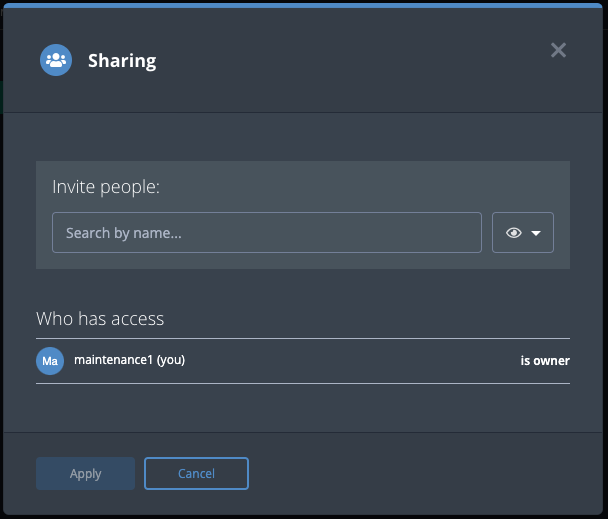This screenshot has height=519, width=608.
Task: Click the Sharing group icon in header
Action: click(x=56, y=60)
